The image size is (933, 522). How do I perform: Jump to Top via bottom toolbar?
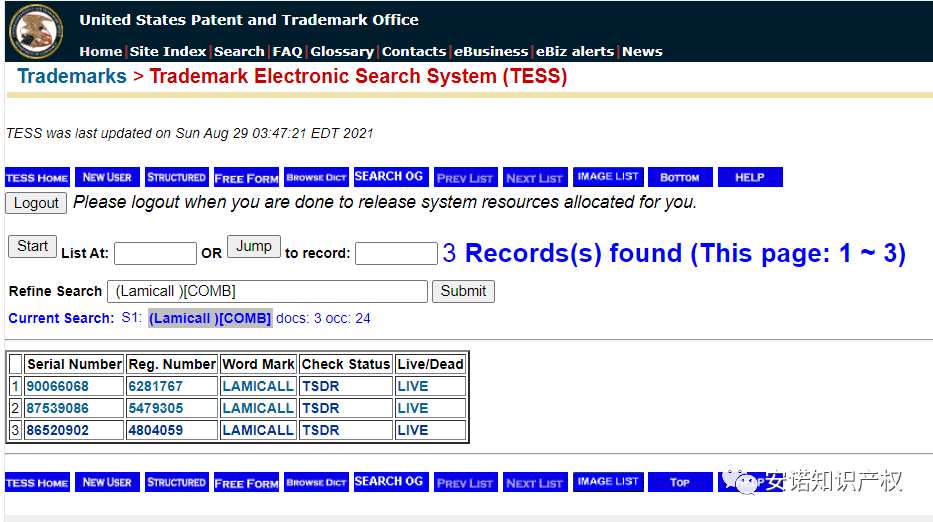tap(680, 482)
